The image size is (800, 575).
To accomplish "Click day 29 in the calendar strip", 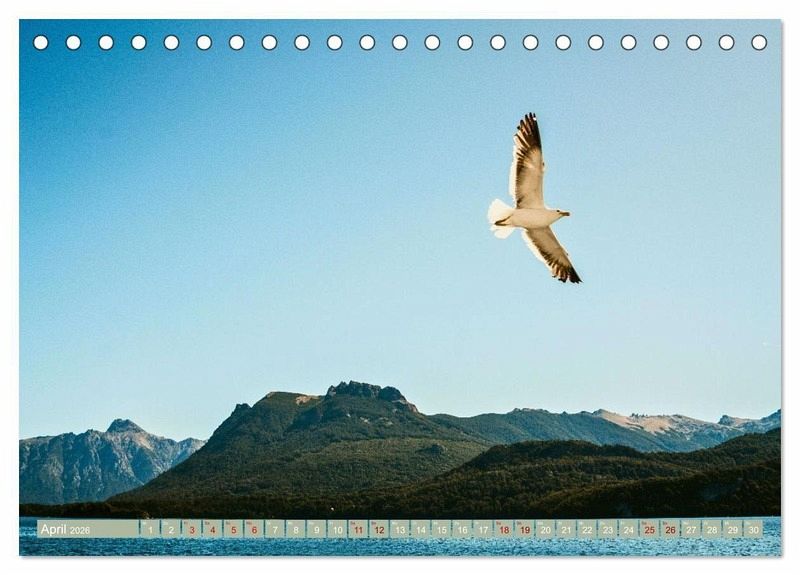I will pyautogui.click(x=733, y=529).
